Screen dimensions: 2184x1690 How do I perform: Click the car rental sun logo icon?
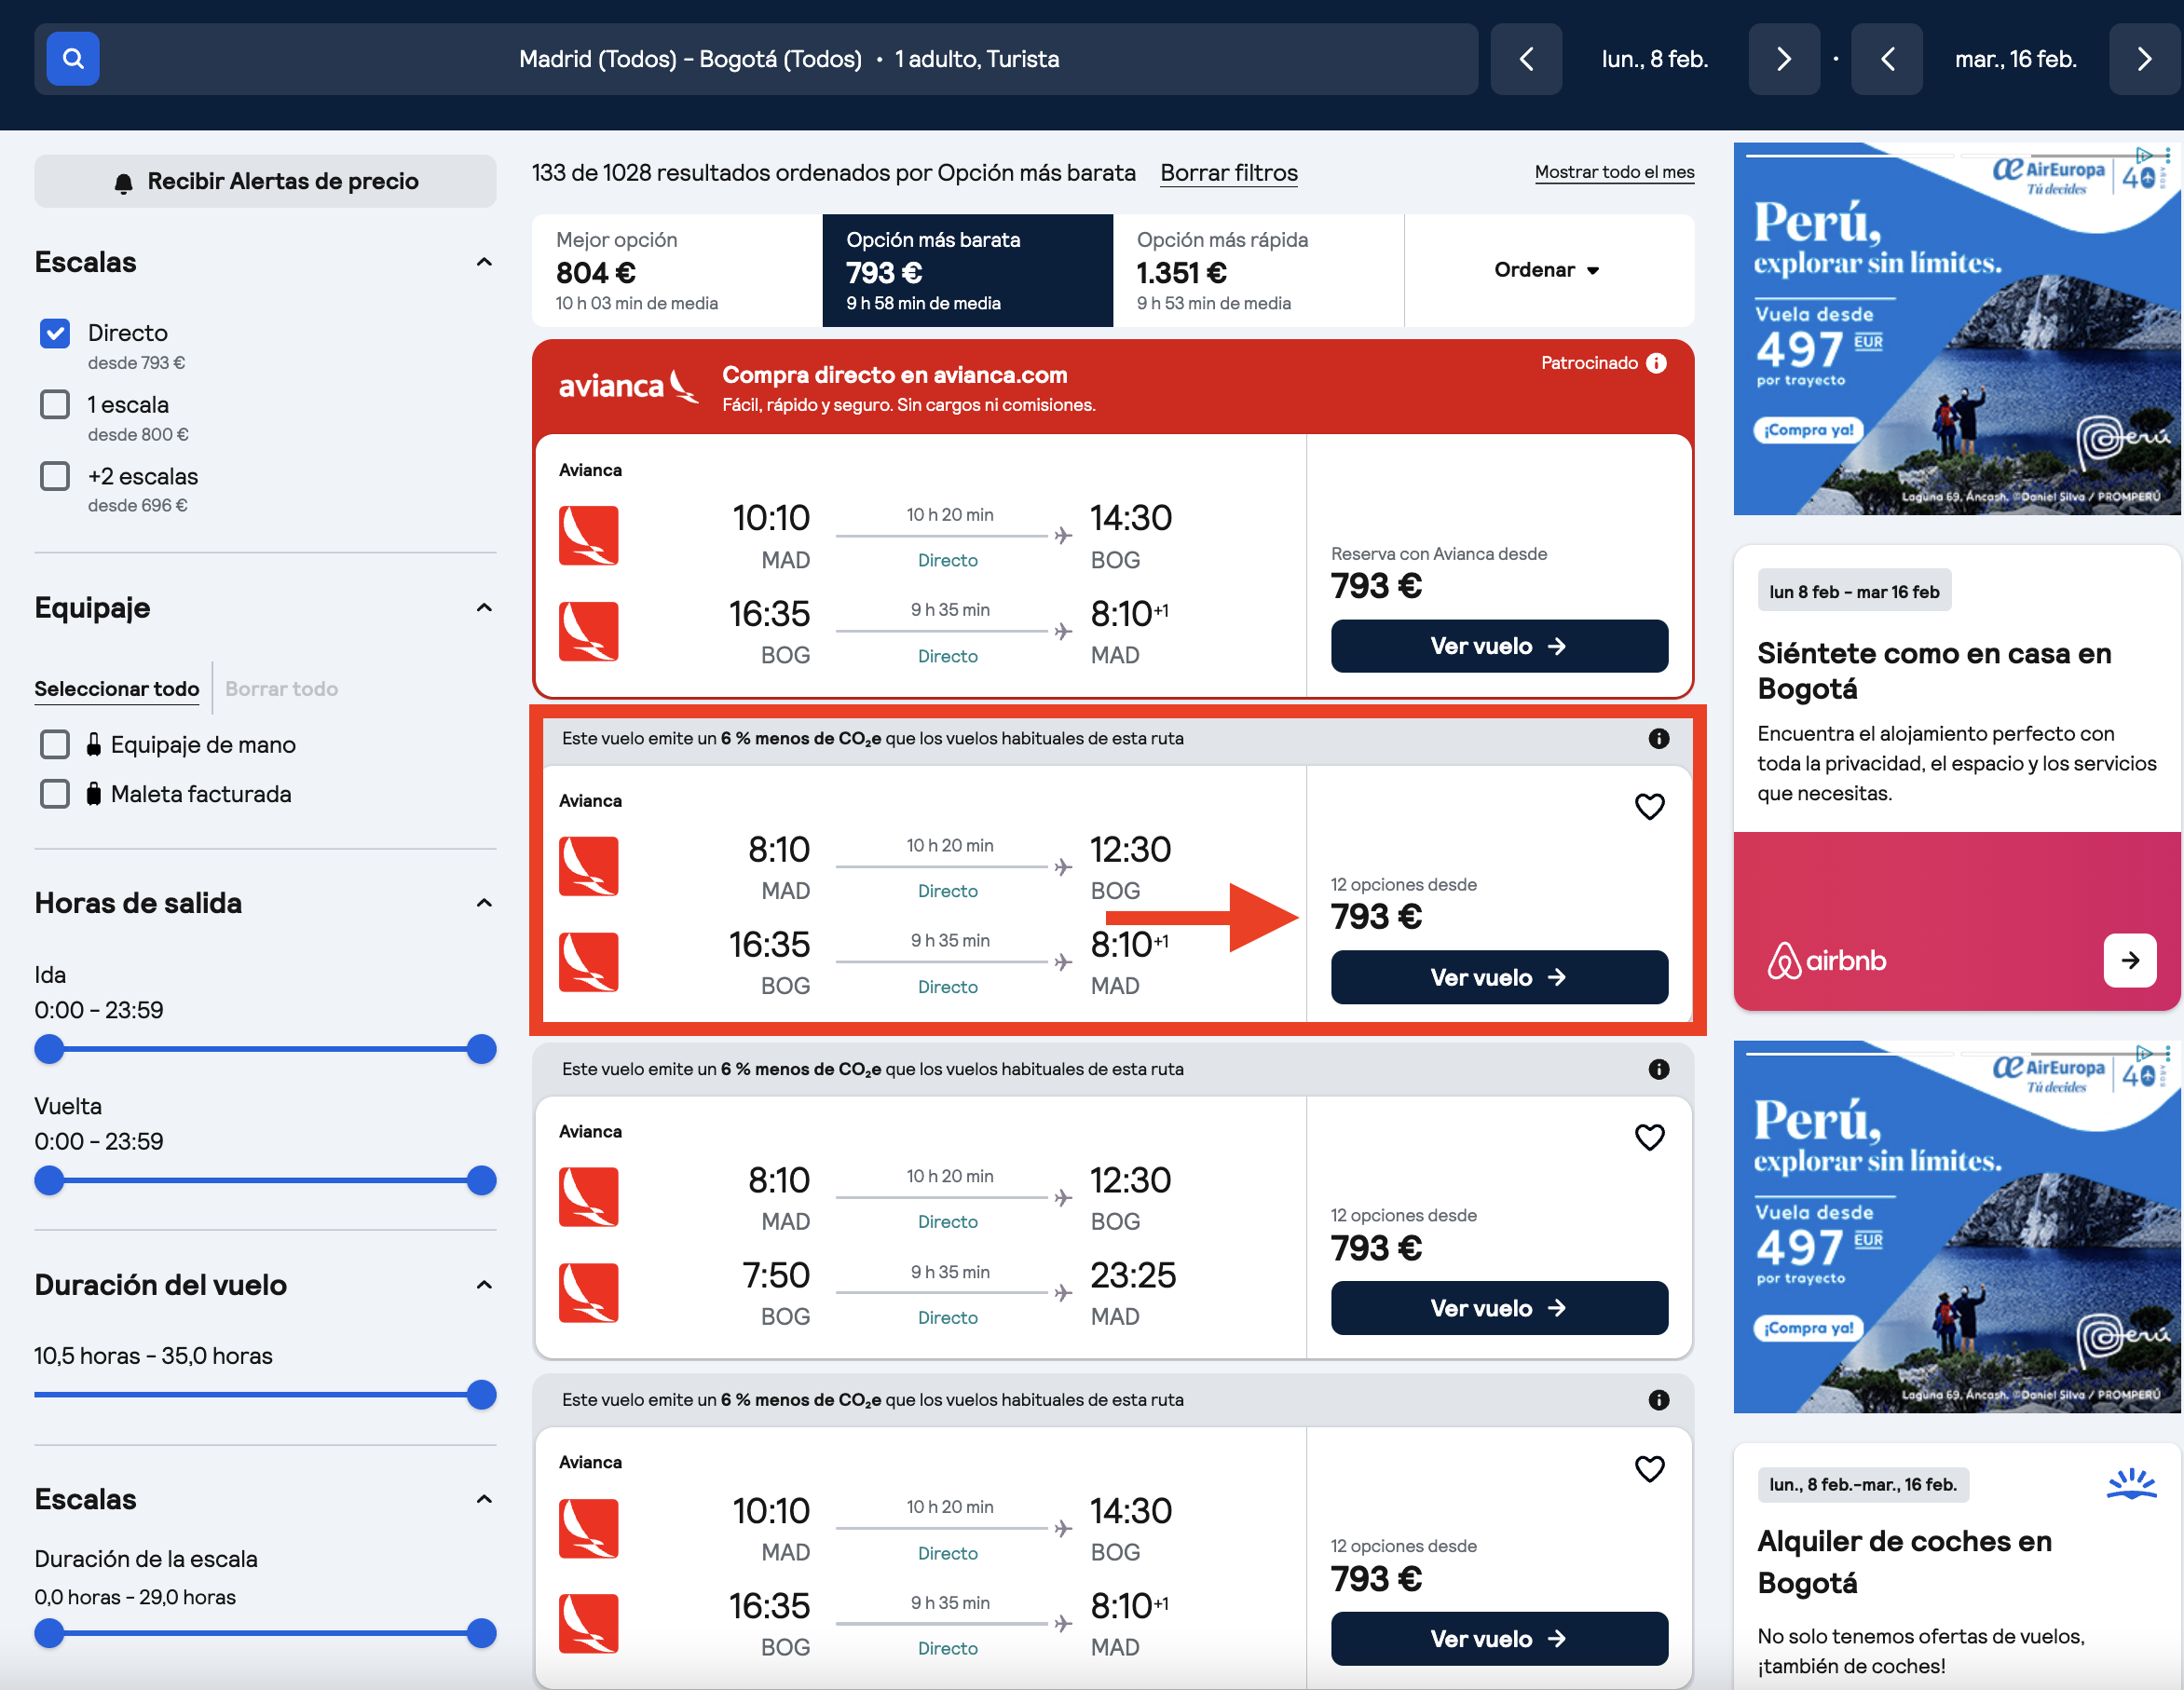pyautogui.click(x=2131, y=1484)
